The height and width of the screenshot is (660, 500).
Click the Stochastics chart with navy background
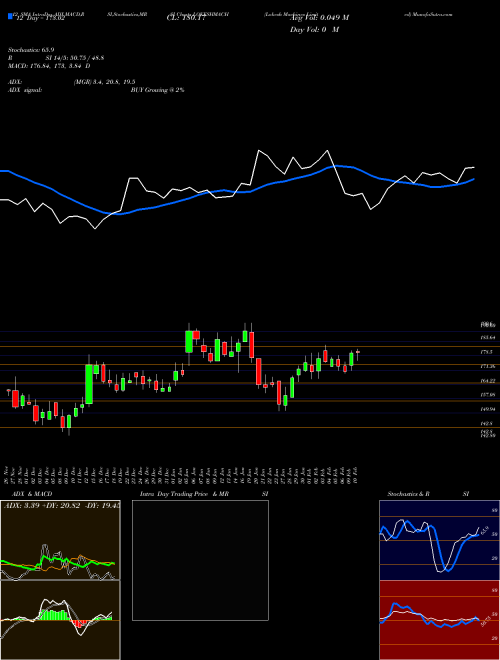439,540
